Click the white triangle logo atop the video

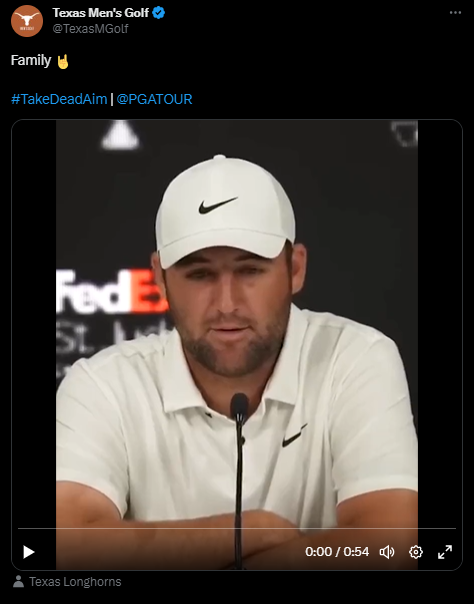coord(120,135)
